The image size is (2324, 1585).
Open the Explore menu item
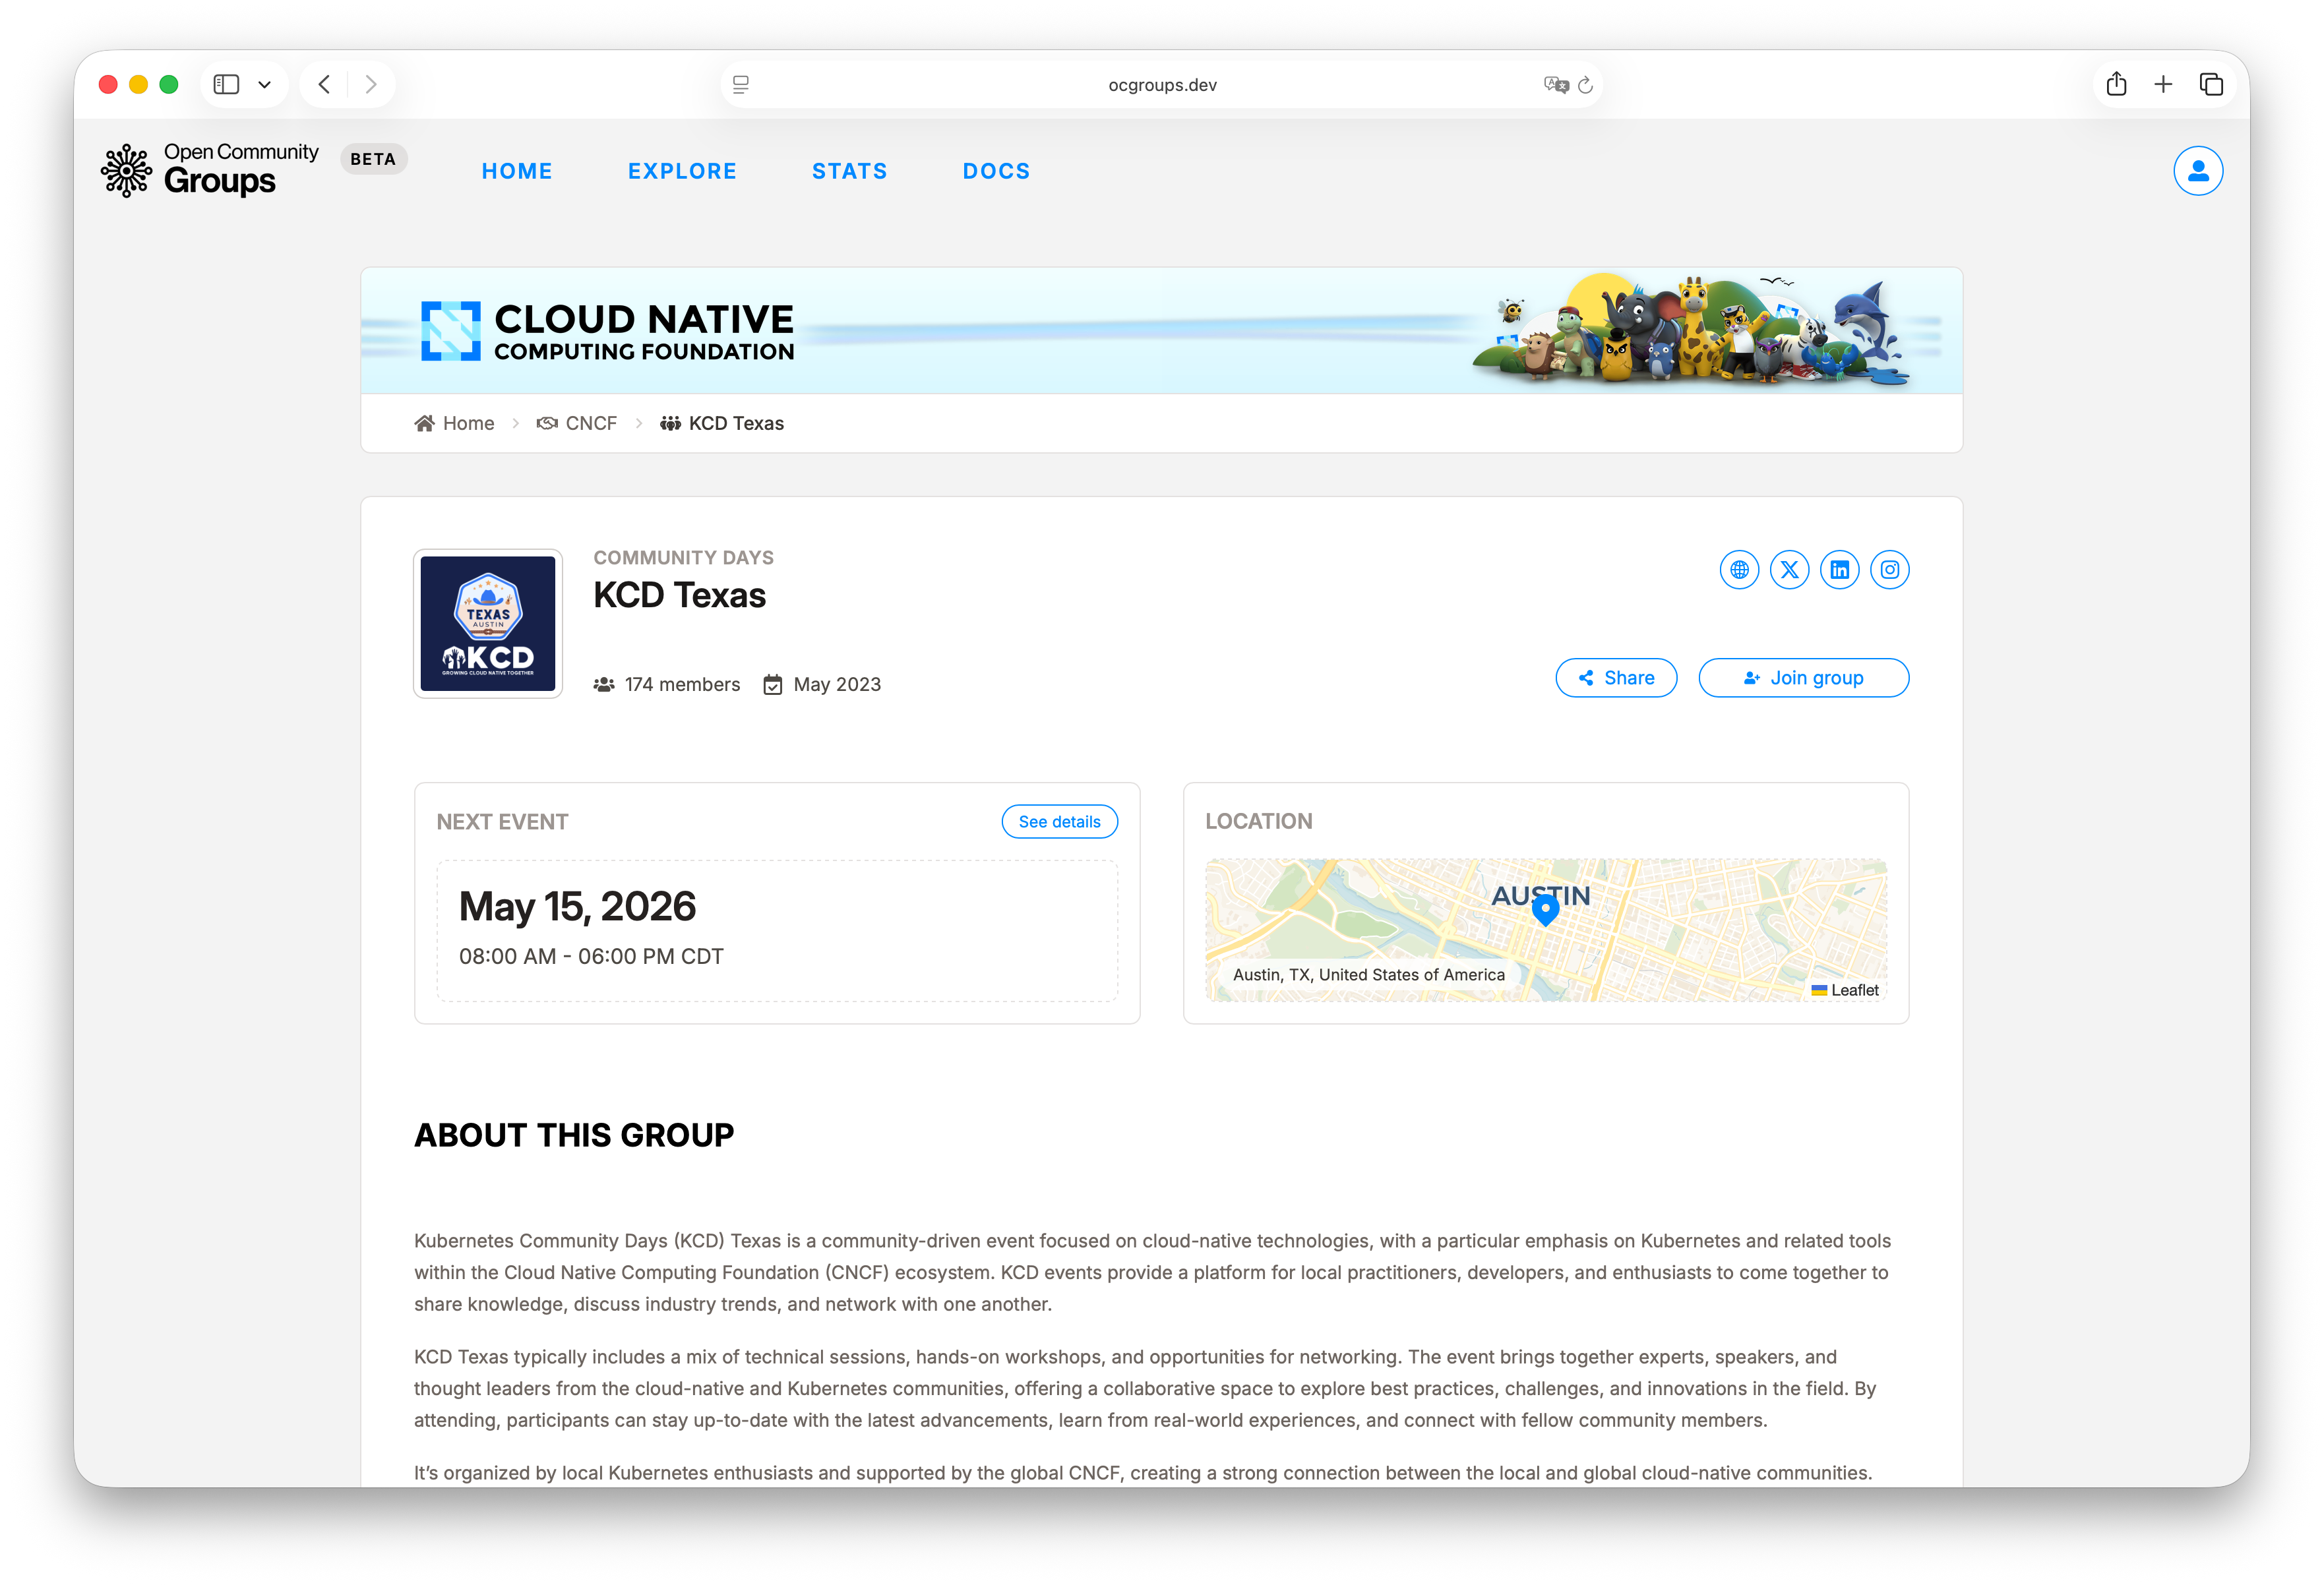click(x=682, y=171)
